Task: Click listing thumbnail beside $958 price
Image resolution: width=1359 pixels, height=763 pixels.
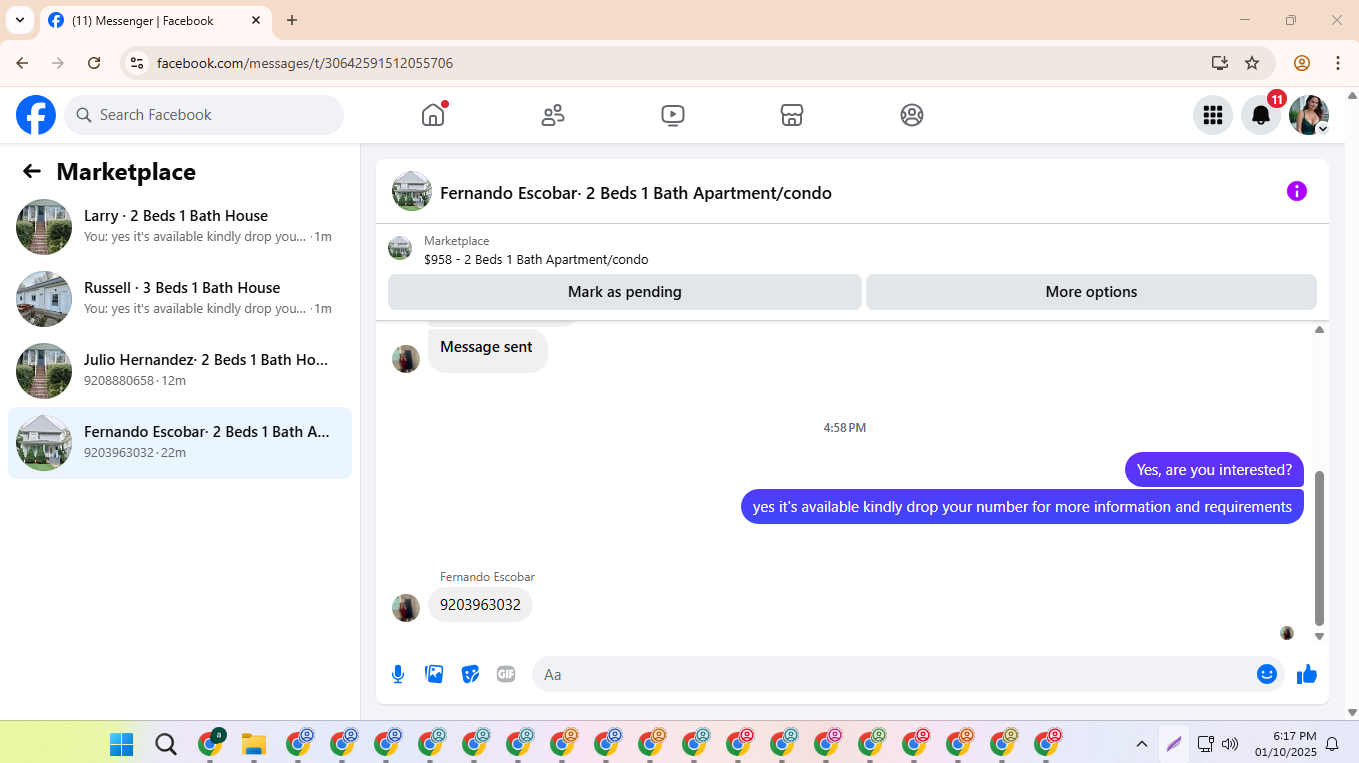Action: (400, 248)
